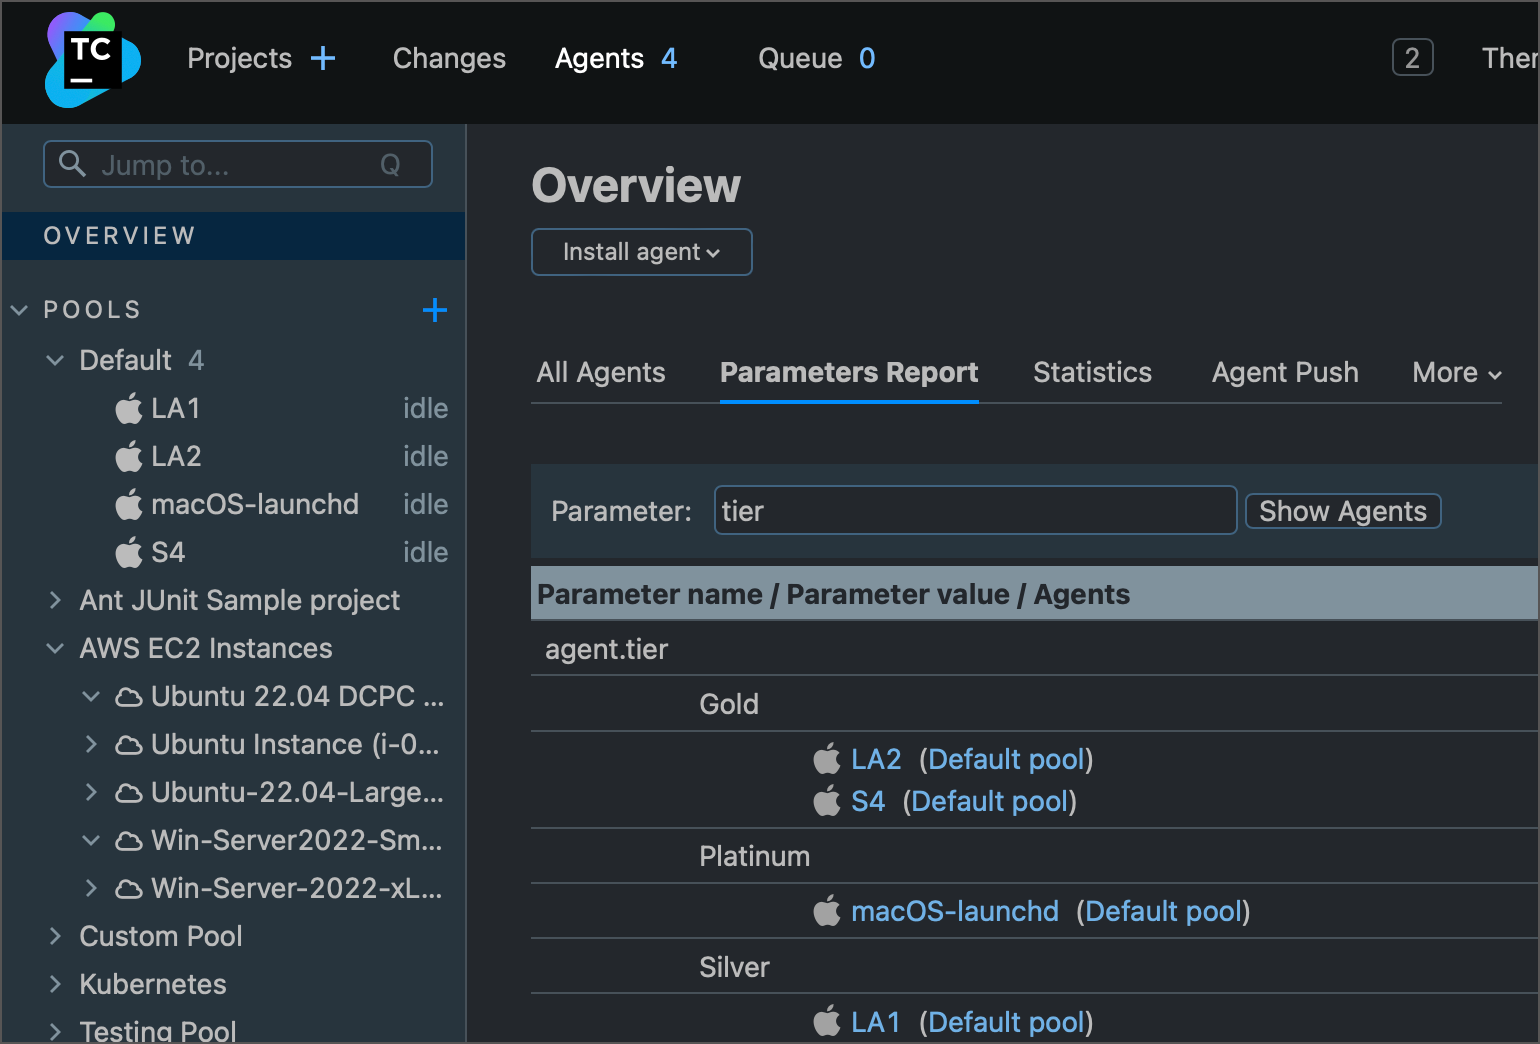
Task: Click the Parameter text field containing tier
Action: 975,511
